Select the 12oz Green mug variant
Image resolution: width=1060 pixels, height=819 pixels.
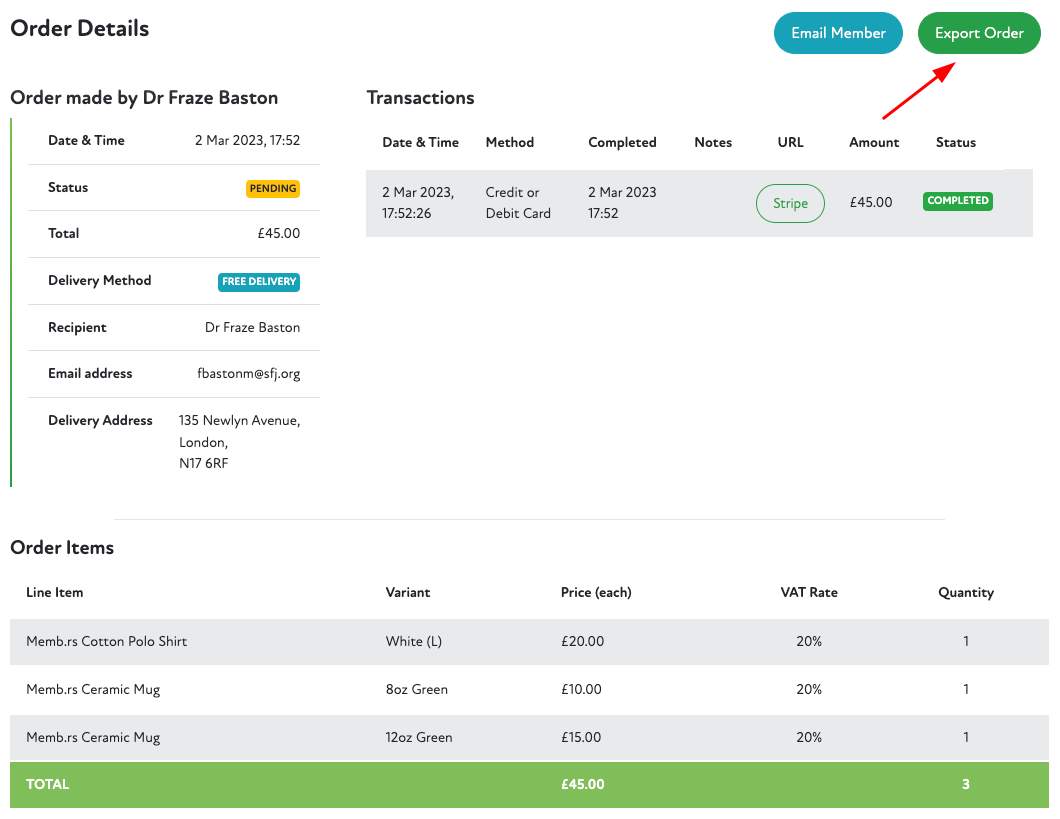point(419,737)
